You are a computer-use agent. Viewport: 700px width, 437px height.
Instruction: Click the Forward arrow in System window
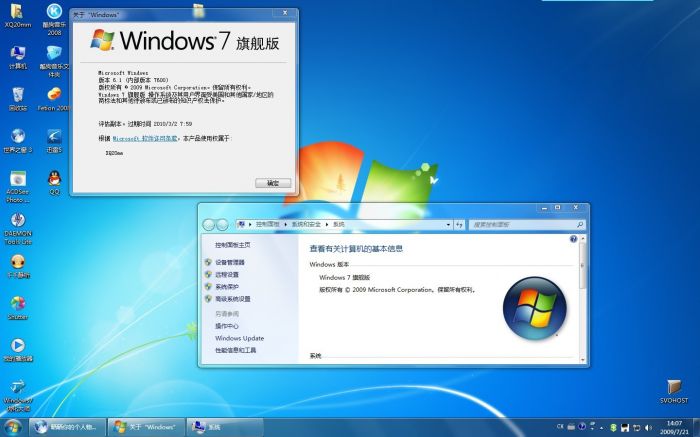pyautogui.click(x=222, y=225)
